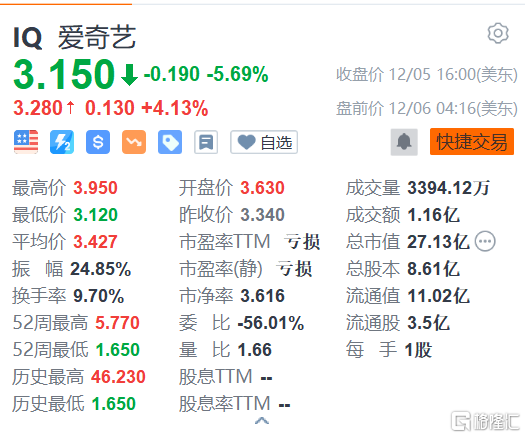Collapse the details with the bottom chevron
The image size is (526, 438).
click(x=262, y=421)
